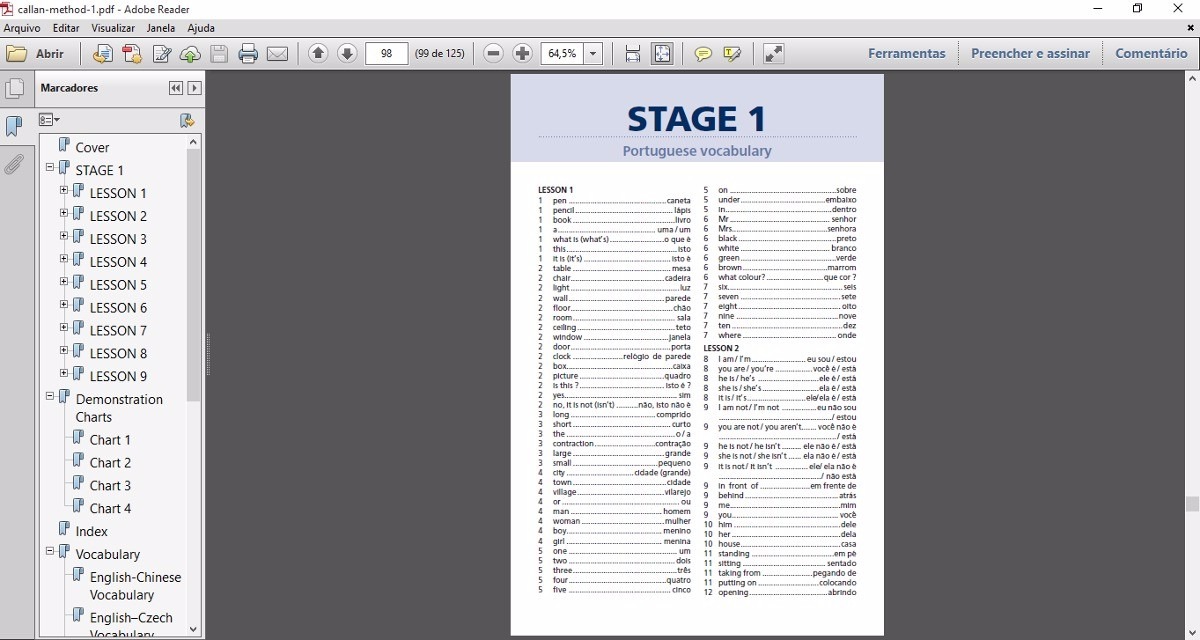This screenshot has width=1200, height=640.
Task: Open the Arquivo menu
Action: click(x=22, y=28)
